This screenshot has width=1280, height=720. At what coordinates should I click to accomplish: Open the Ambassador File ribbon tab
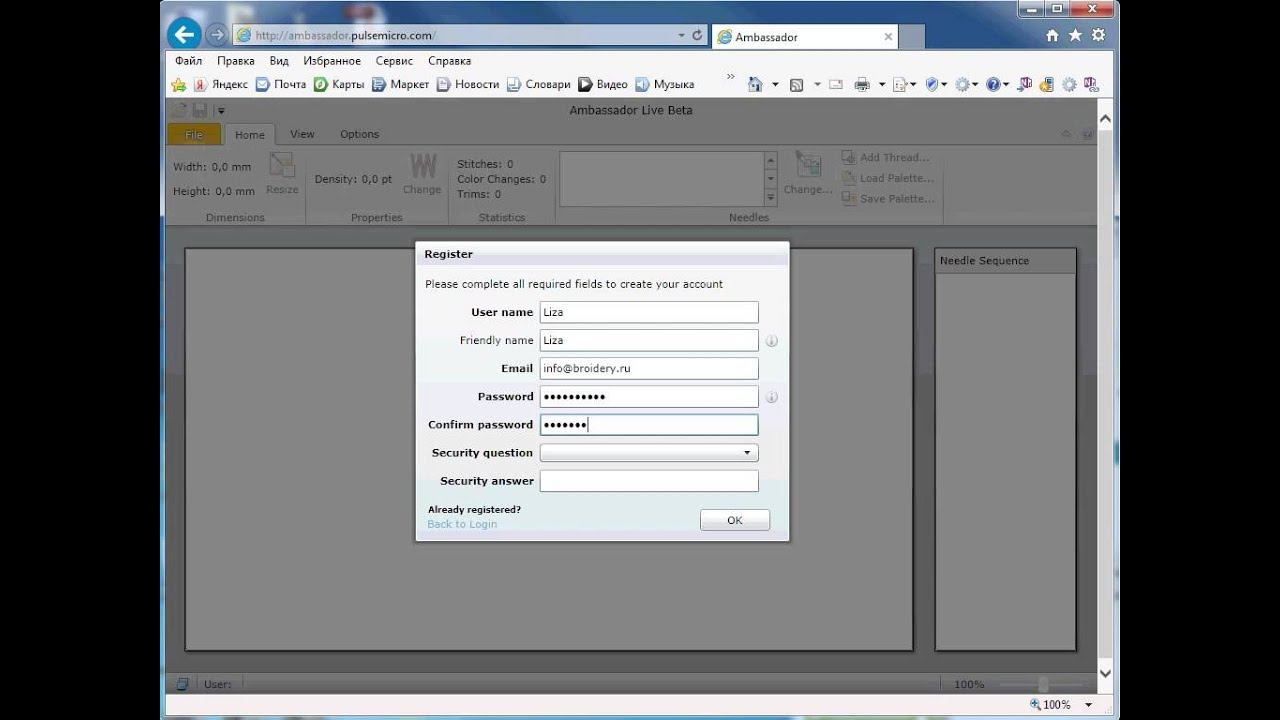pyautogui.click(x=194, y=134)
